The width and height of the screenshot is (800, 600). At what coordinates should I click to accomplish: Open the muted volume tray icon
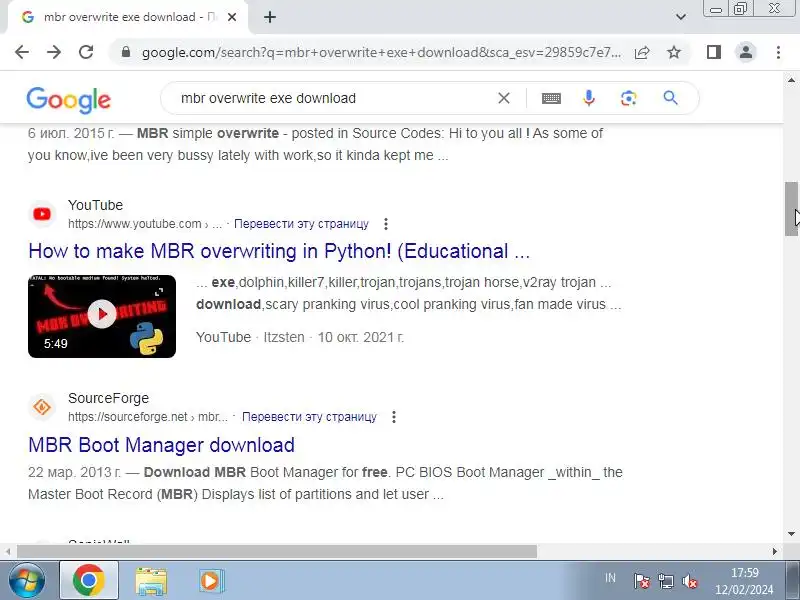click(690, 581)
